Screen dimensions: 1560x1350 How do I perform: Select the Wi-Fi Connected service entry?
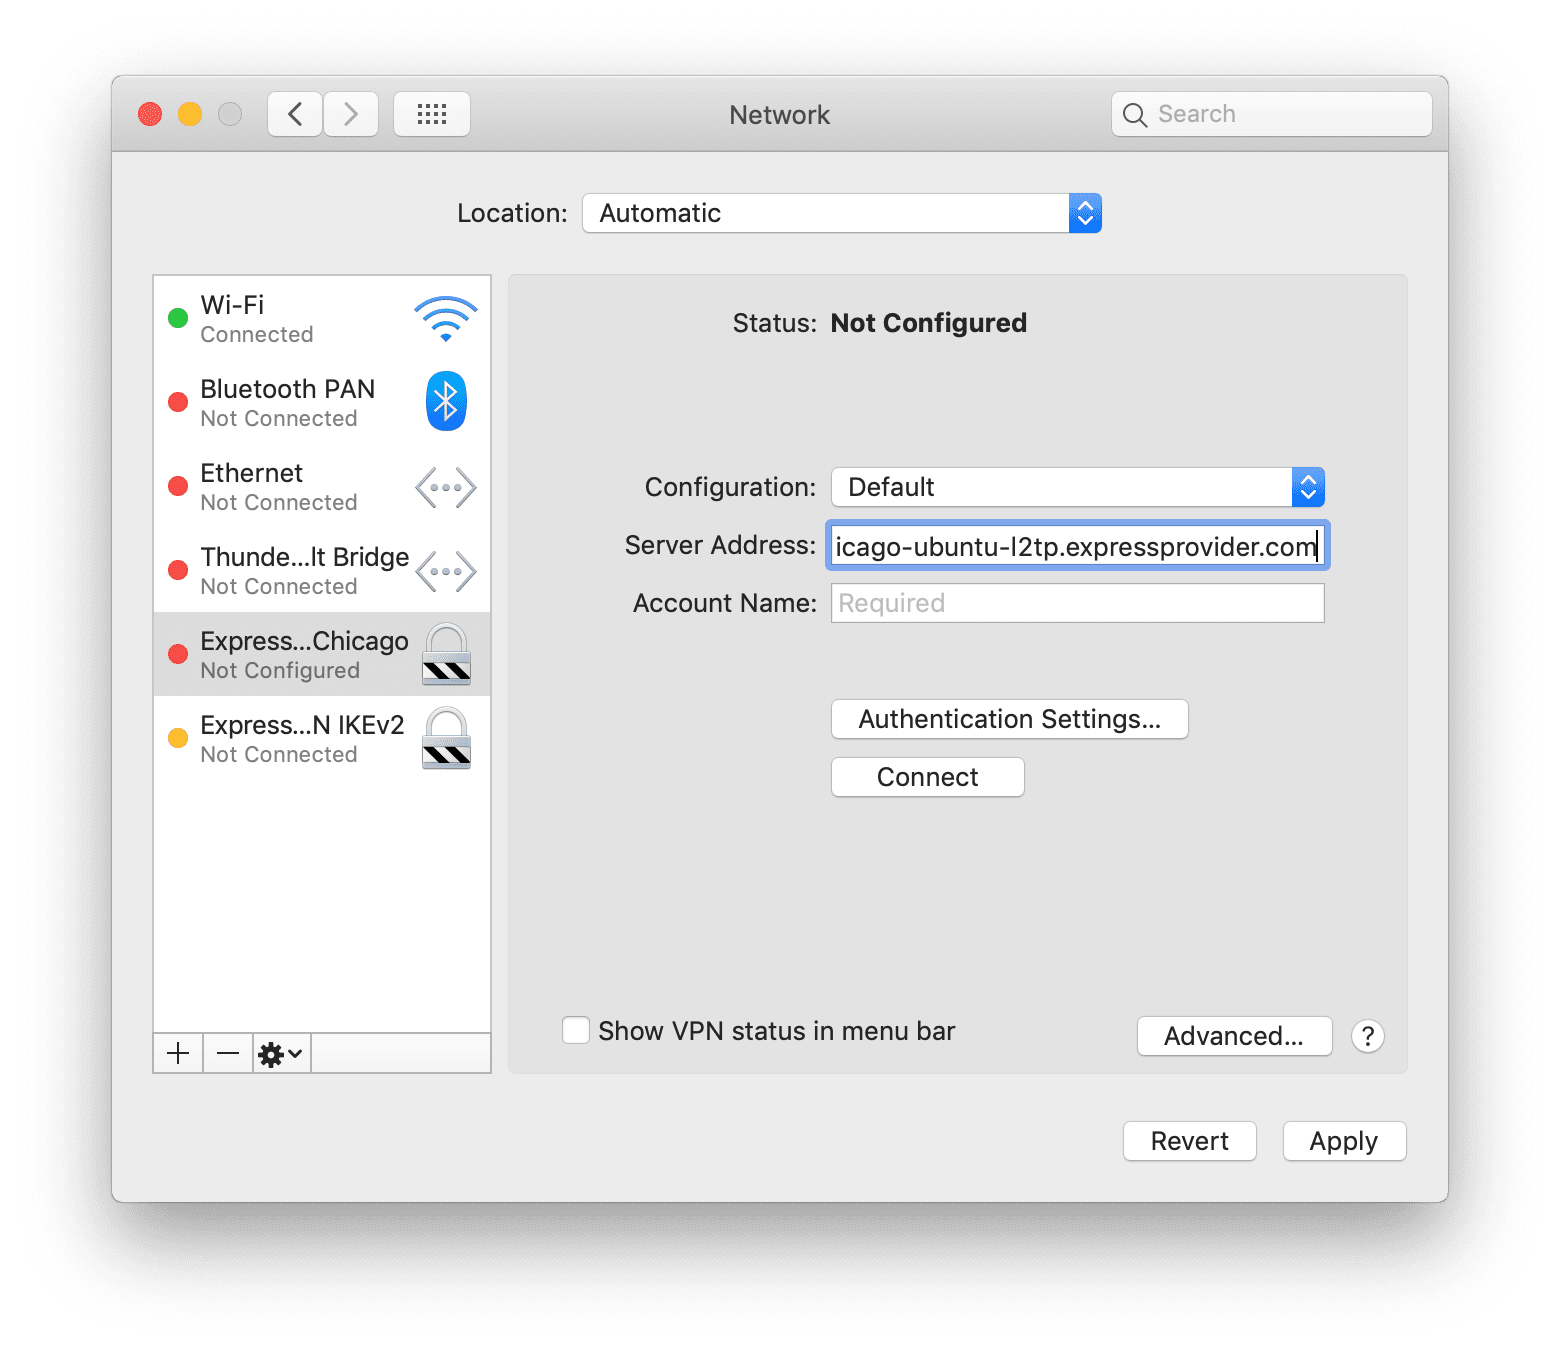[x=280, y=318]
